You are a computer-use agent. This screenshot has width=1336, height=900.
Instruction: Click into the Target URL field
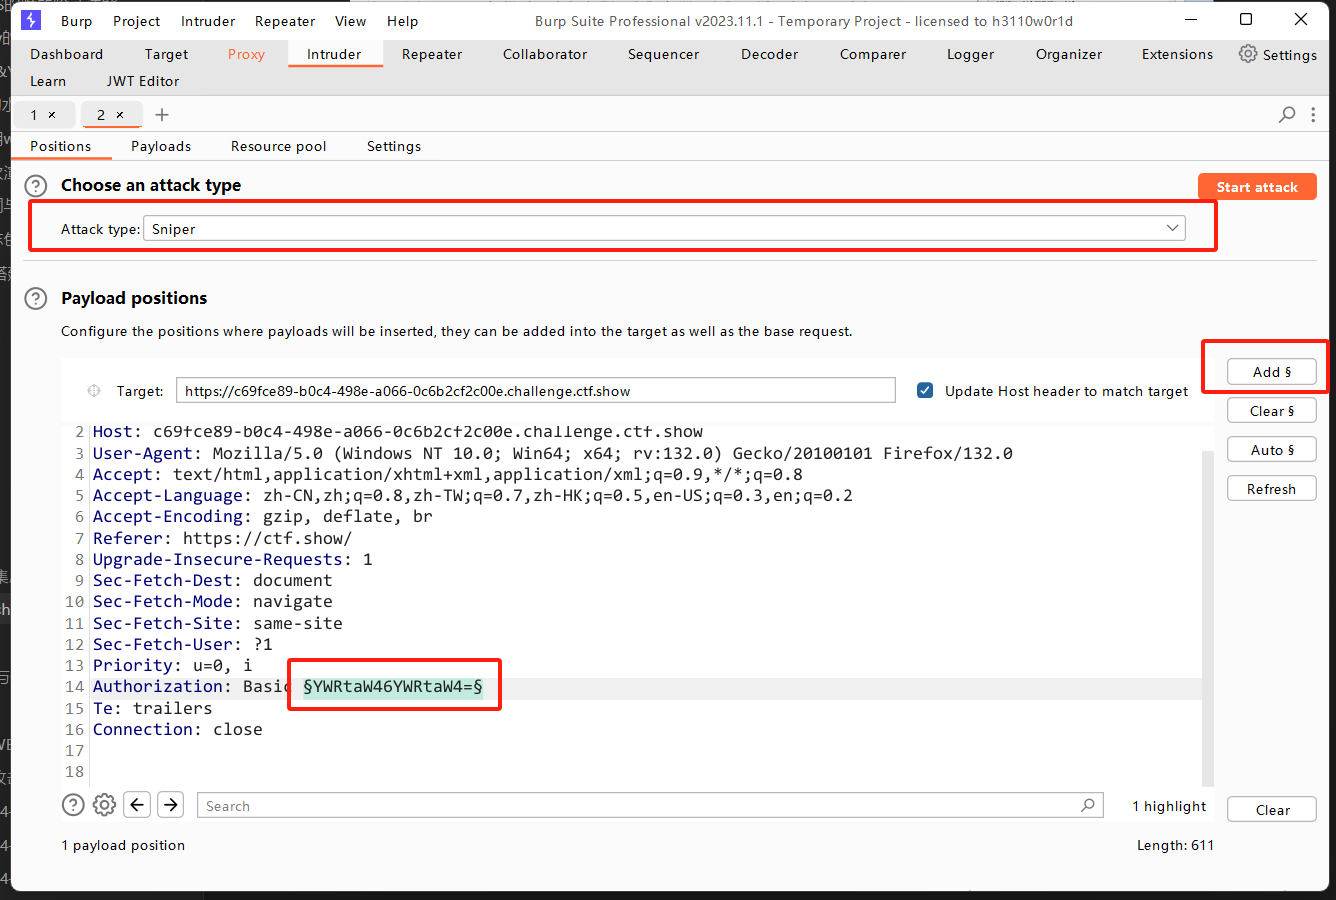pyautogui.click(x=535, y=391)
